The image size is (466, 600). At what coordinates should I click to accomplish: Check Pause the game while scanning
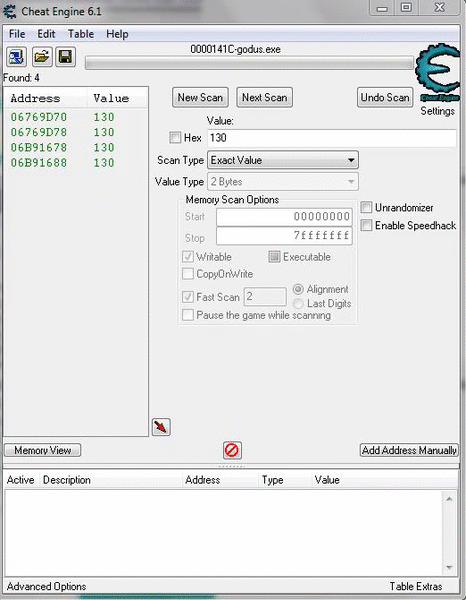(x=187, y=315)
